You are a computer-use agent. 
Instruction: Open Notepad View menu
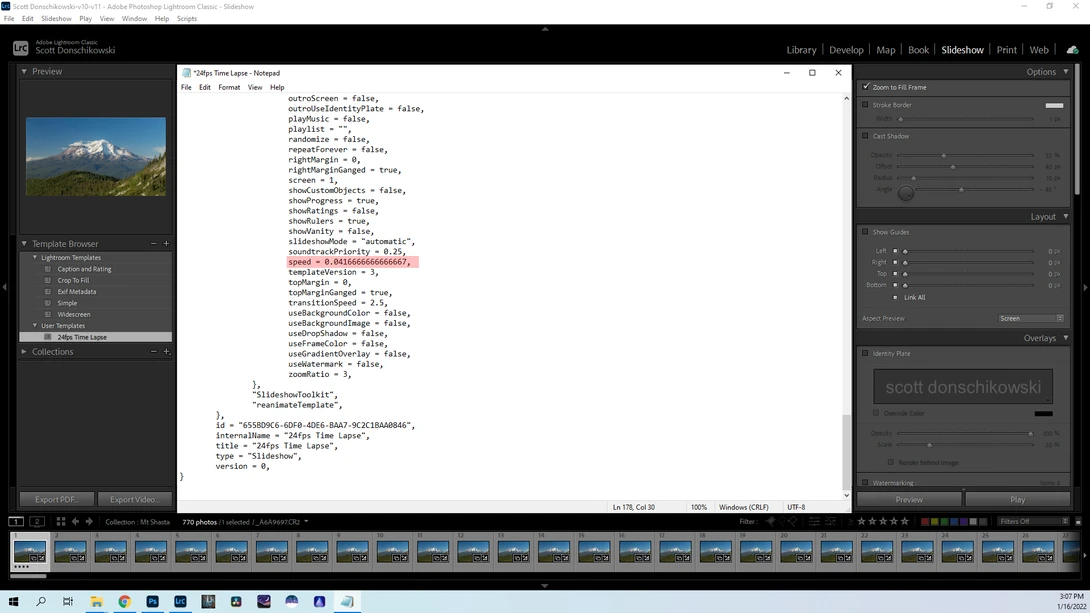coord(255,88)
